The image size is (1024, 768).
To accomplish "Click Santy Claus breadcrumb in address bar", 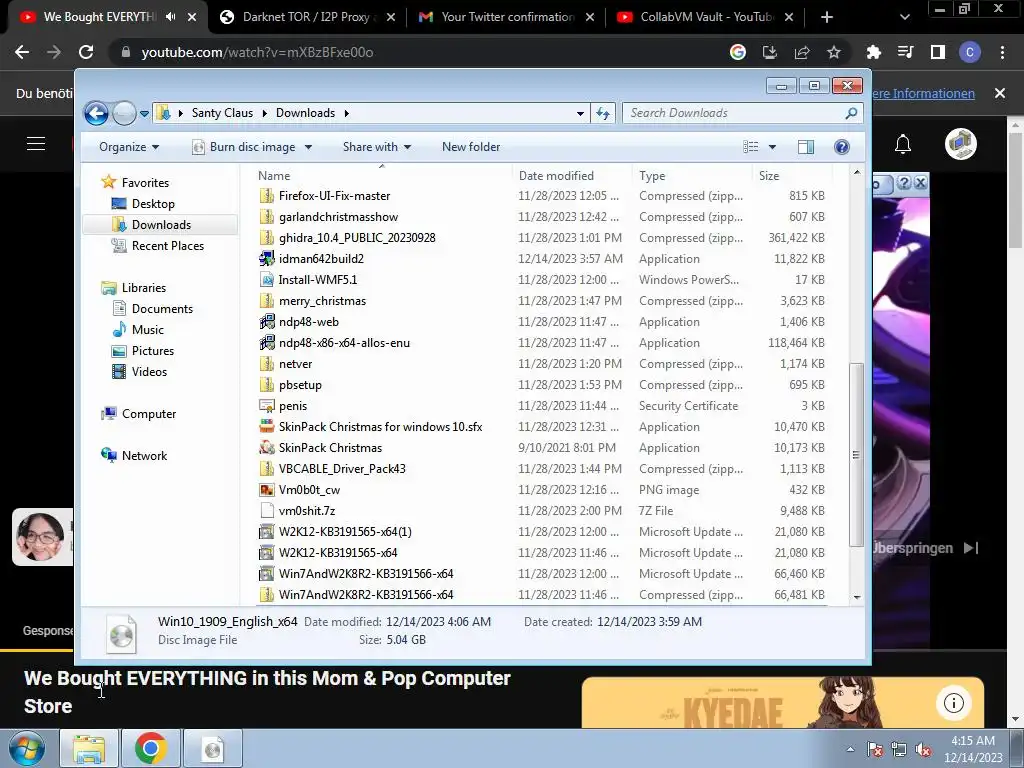I will tap(222, 113).
